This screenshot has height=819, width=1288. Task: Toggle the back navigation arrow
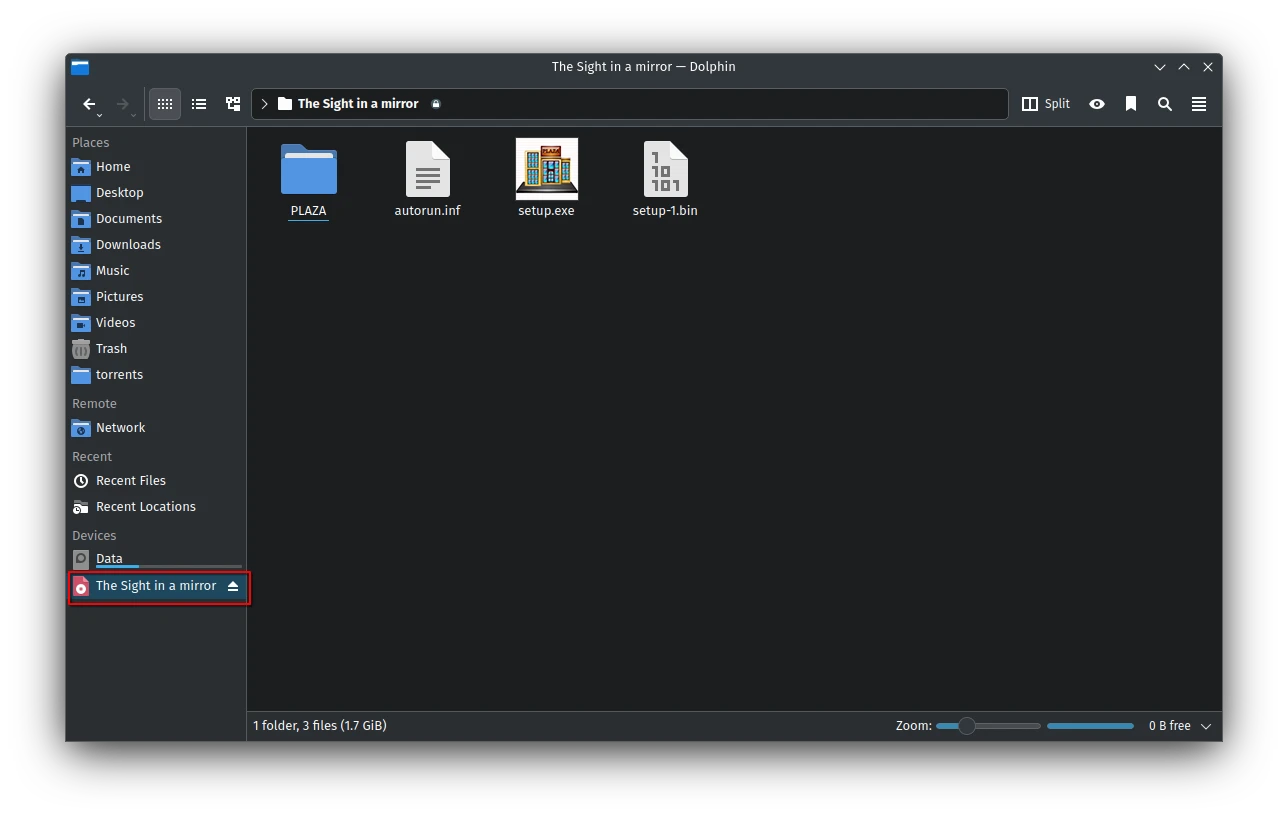(89, 103)
